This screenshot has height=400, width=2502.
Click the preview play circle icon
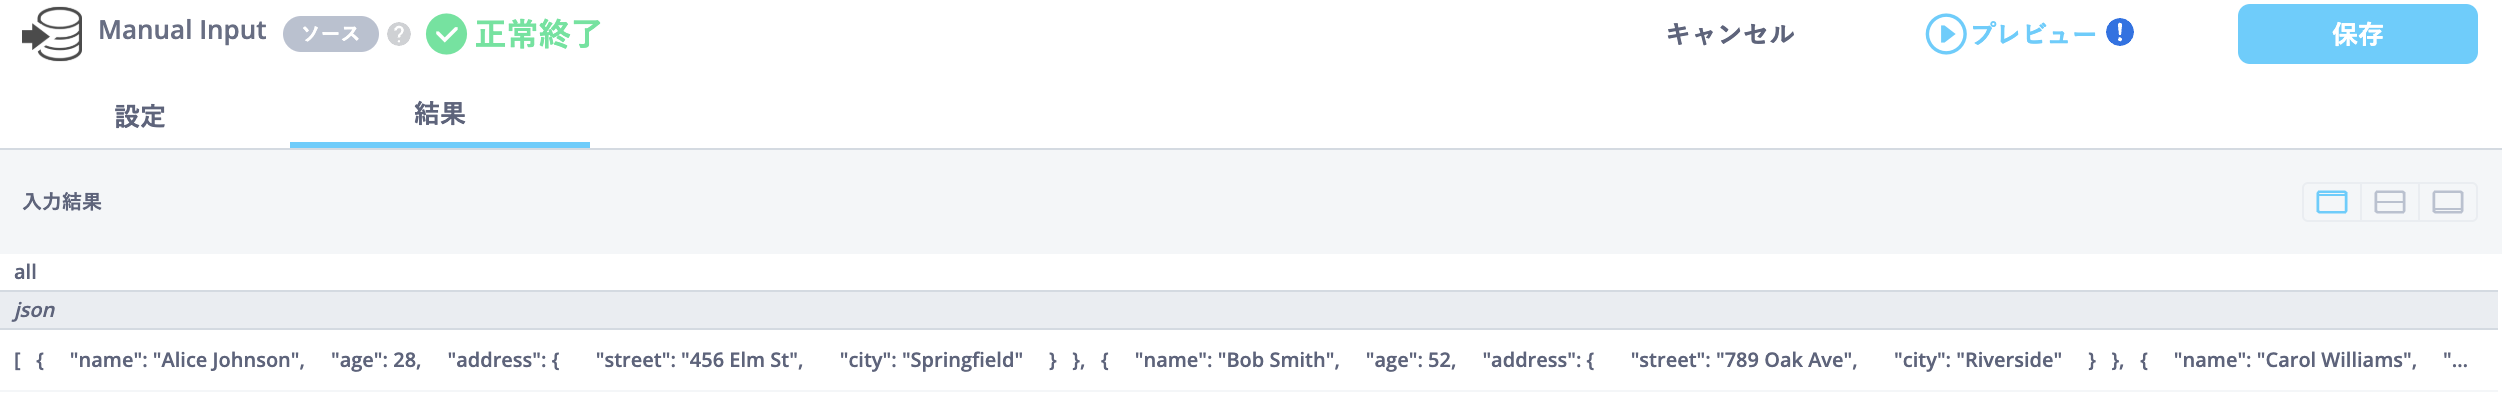tap(1945, 34)
